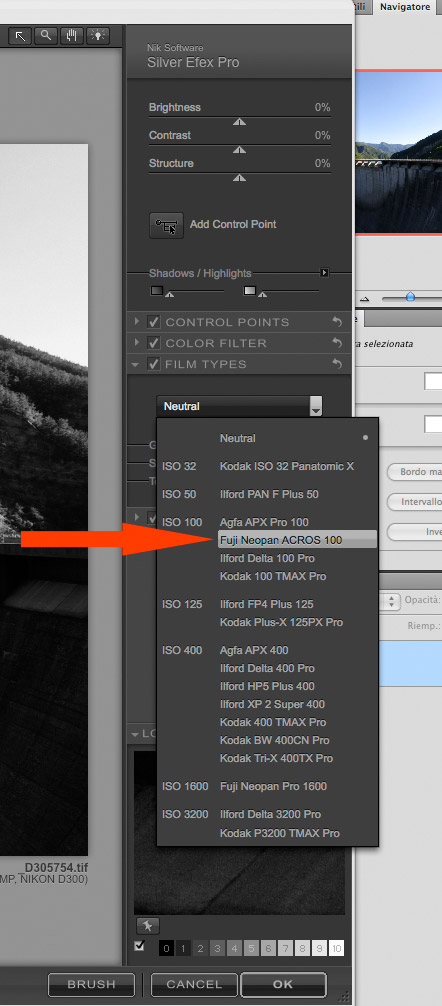Choose Ilford FP4 Plus 125
This screenshot has height=1006, width=442.
pos(267,604)
